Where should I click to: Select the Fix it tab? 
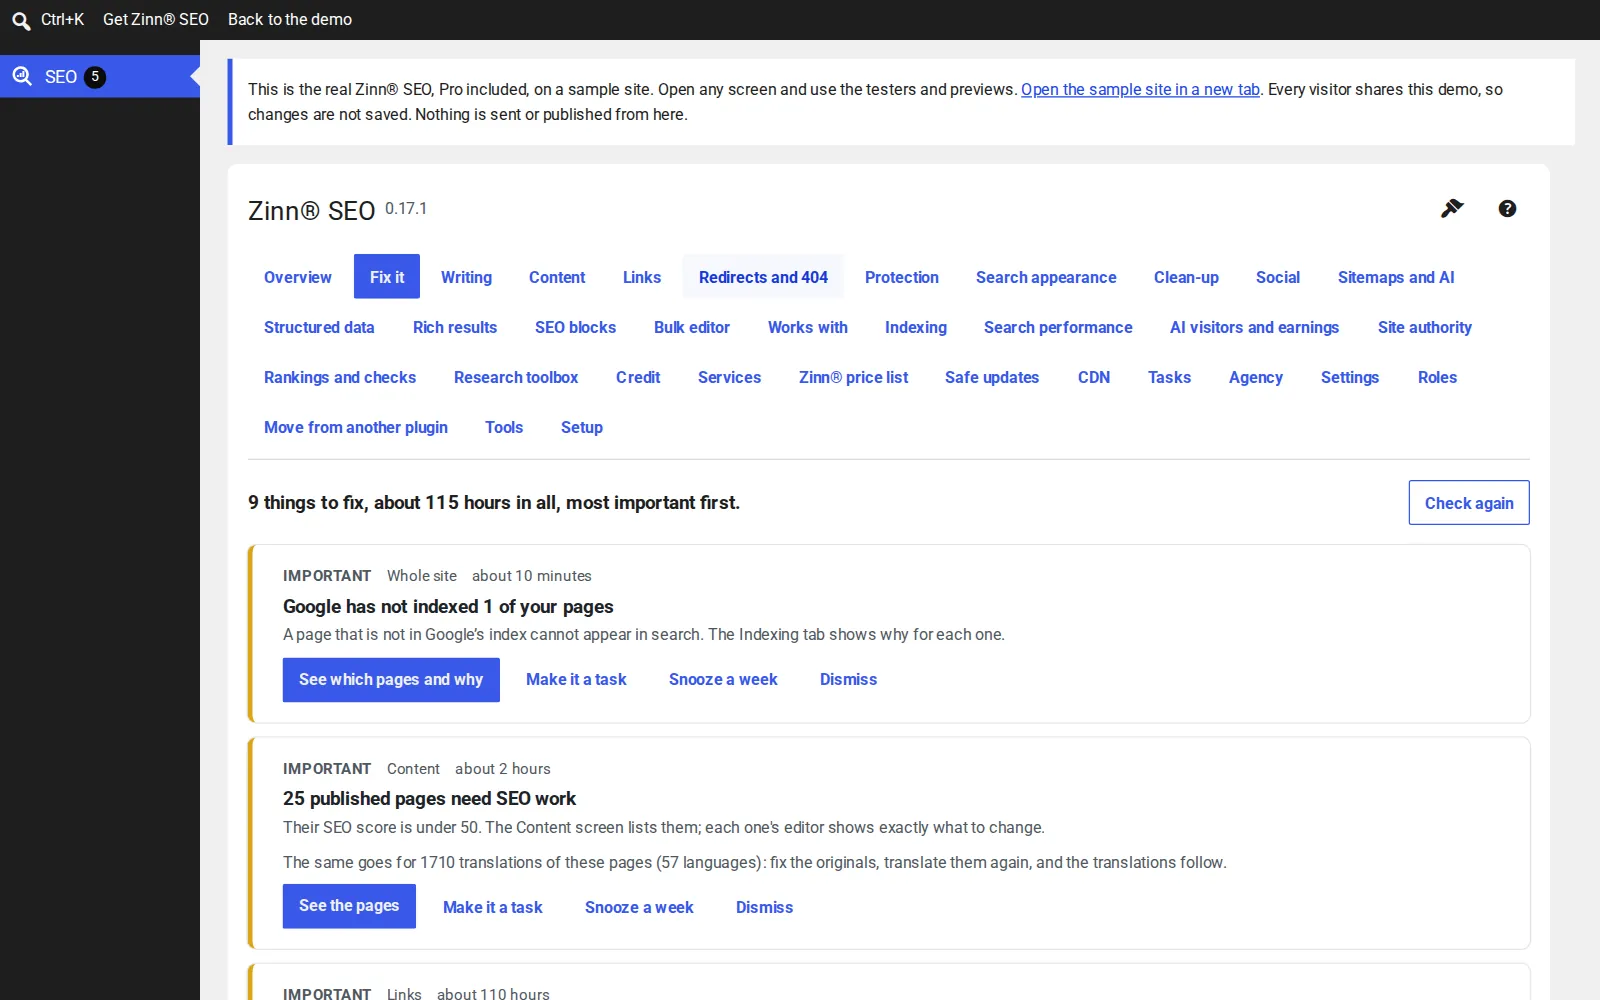point(387,277)
